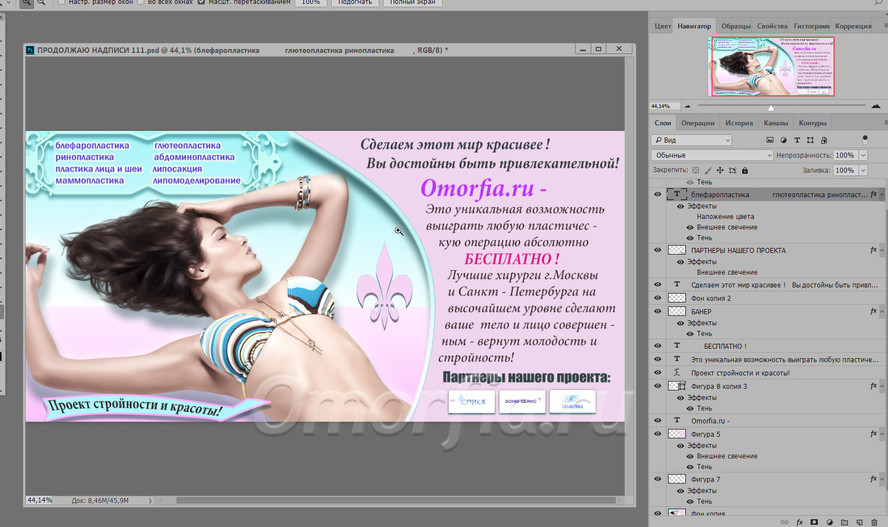
Task: Click the T thumbnail of БЕСПЛАТНО layer
Action: point(677,345)
